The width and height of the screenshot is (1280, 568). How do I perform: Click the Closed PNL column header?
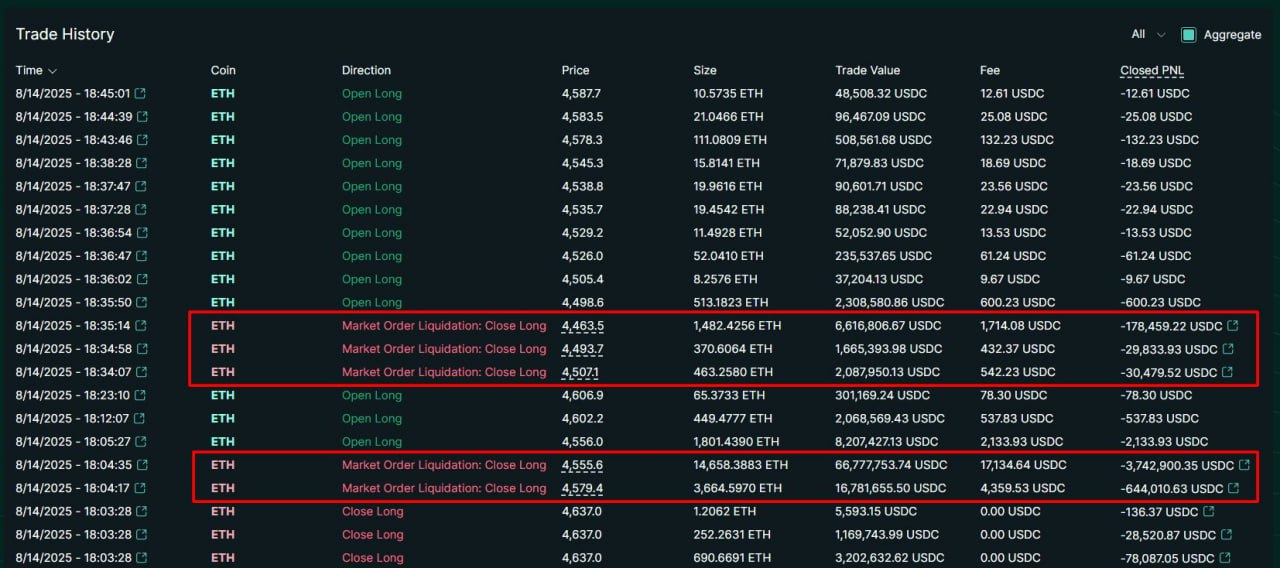tap(1152, 71)
